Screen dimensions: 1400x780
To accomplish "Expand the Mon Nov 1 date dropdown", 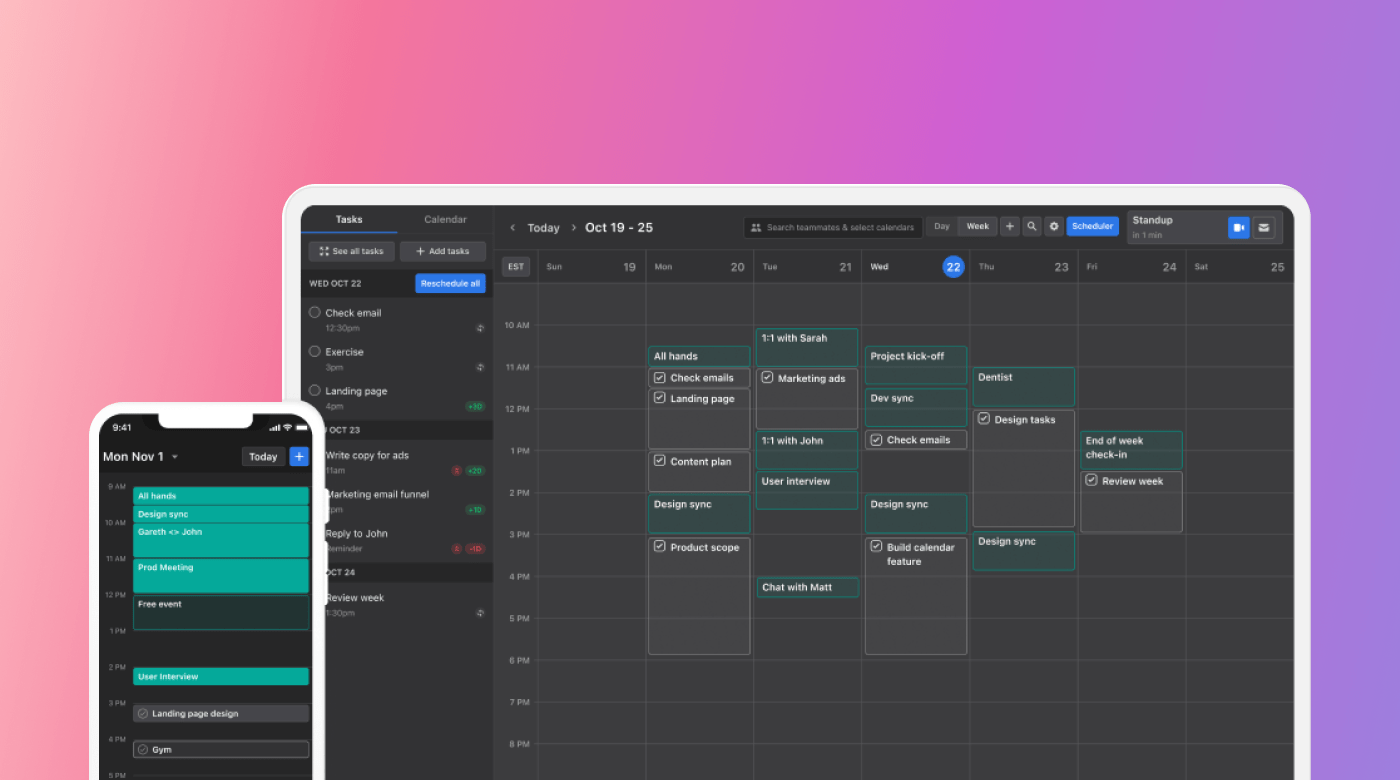I will click(x=175, y=457).
